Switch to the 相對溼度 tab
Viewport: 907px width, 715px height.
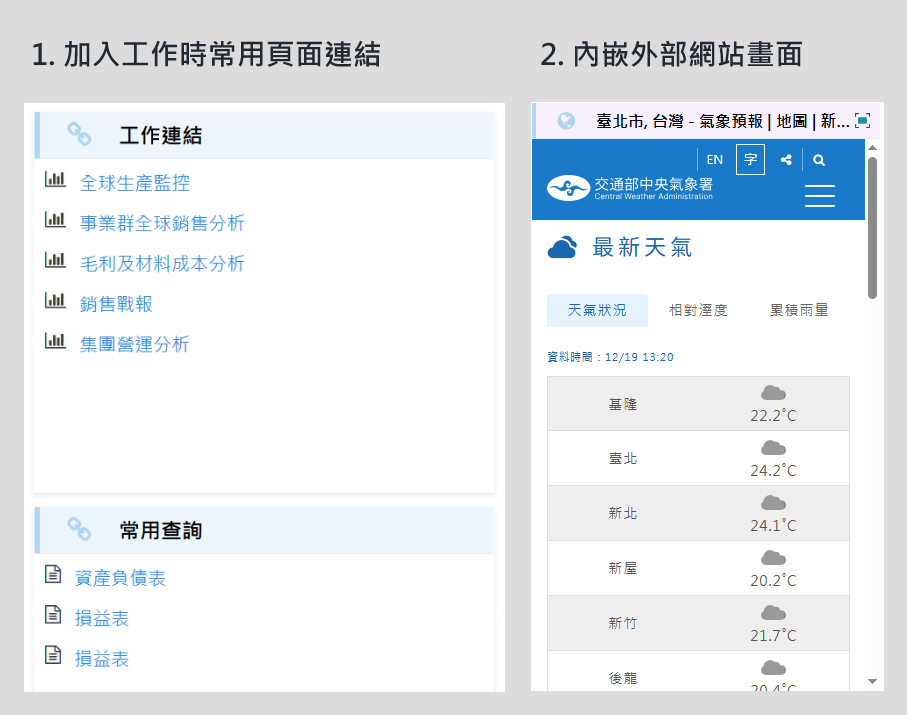[x=698, y=311]
